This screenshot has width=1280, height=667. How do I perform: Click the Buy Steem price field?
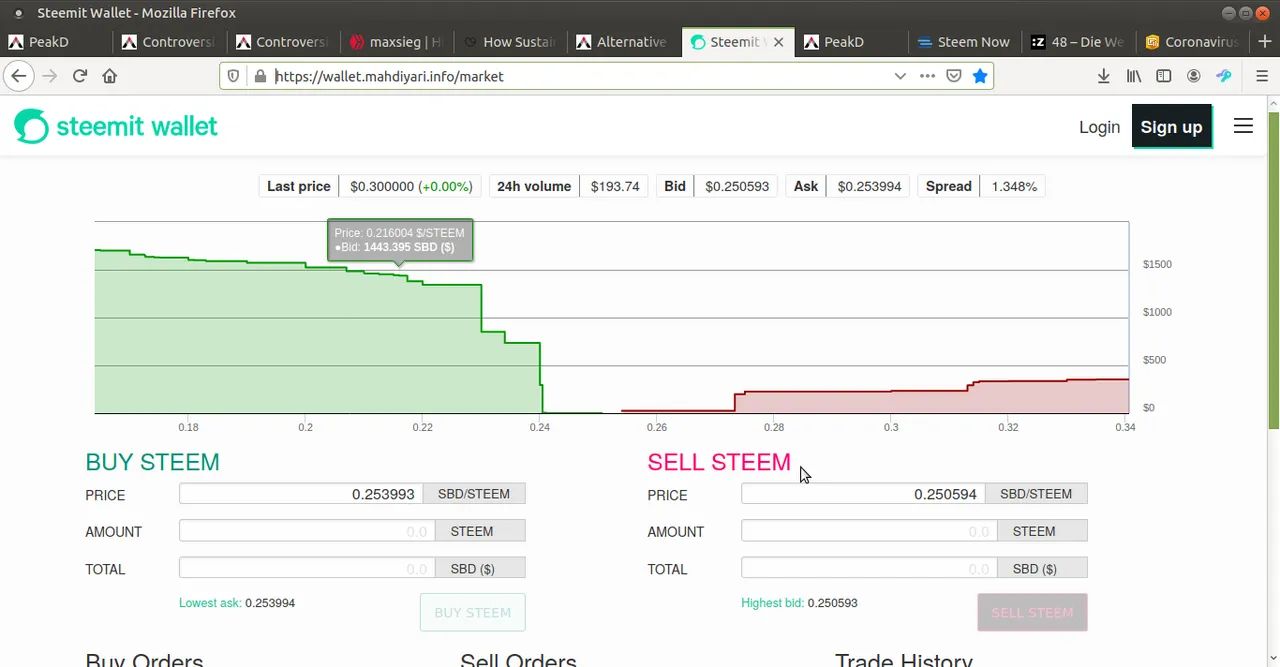pos(301,494)
